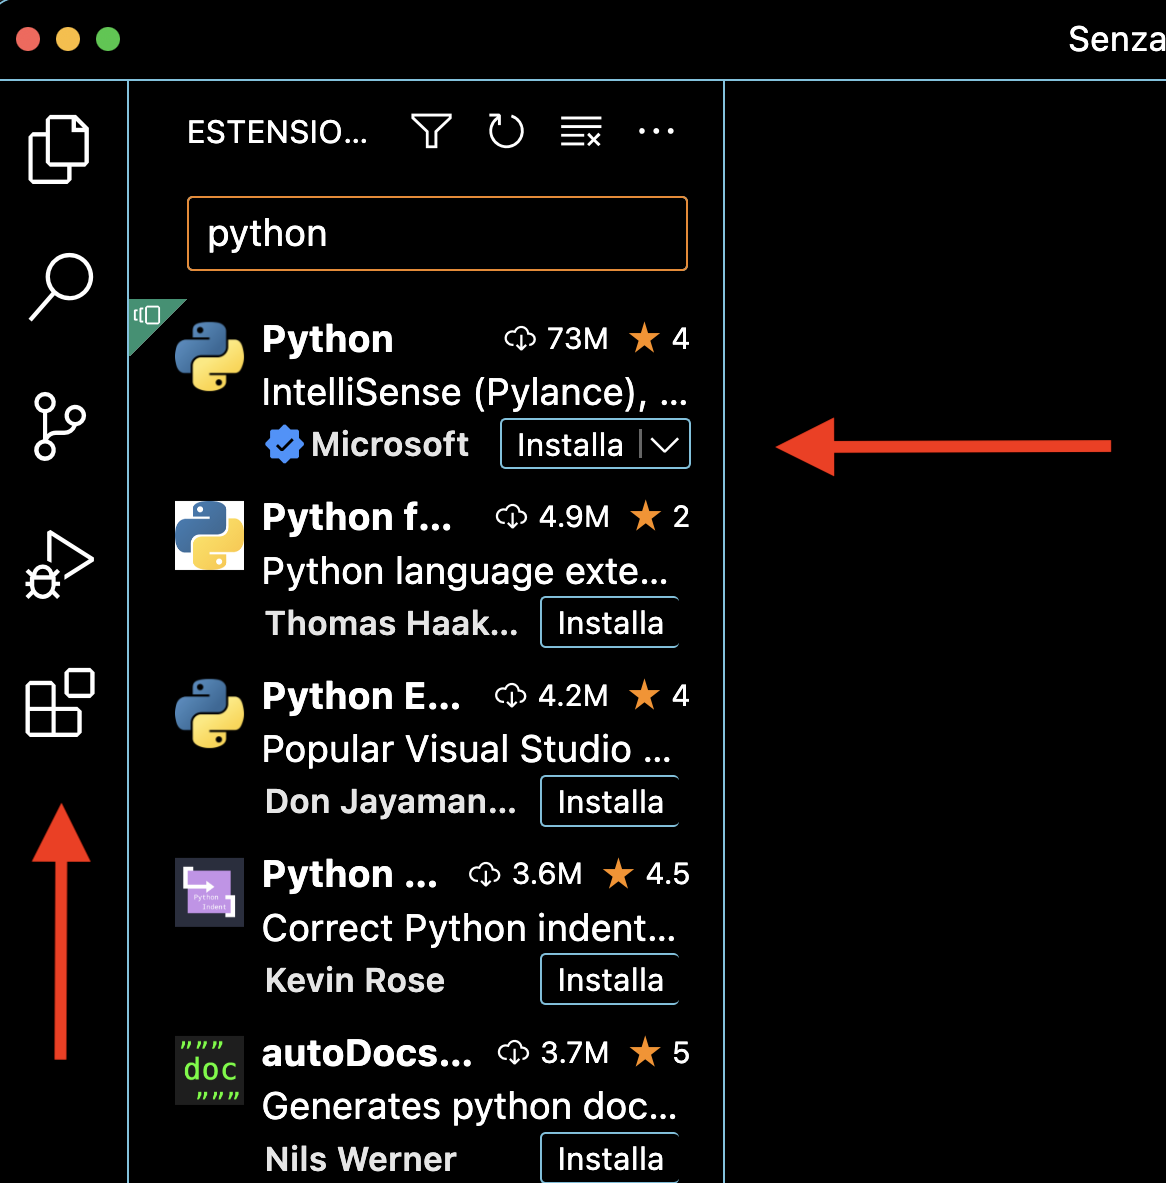This screenshot has width=1166, height=1183.
Task: Open the Search view in activity bar
Action: coord(60,287)
